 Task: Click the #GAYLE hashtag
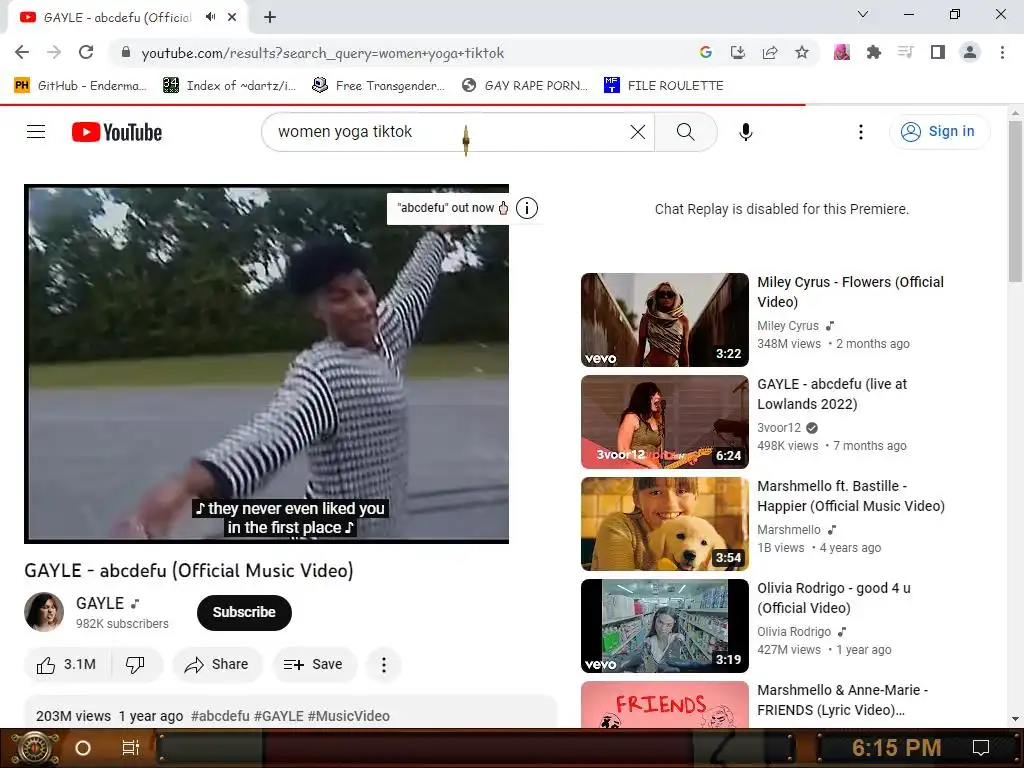(279, 716)
